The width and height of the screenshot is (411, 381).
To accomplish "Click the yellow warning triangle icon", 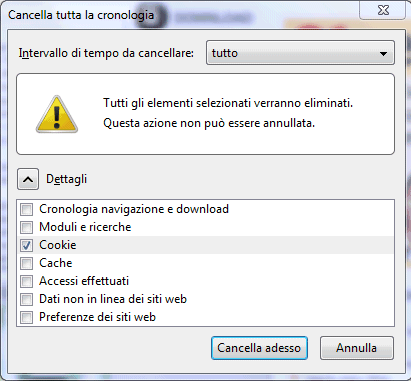I will pyautogui.click(x=57, y=114).
